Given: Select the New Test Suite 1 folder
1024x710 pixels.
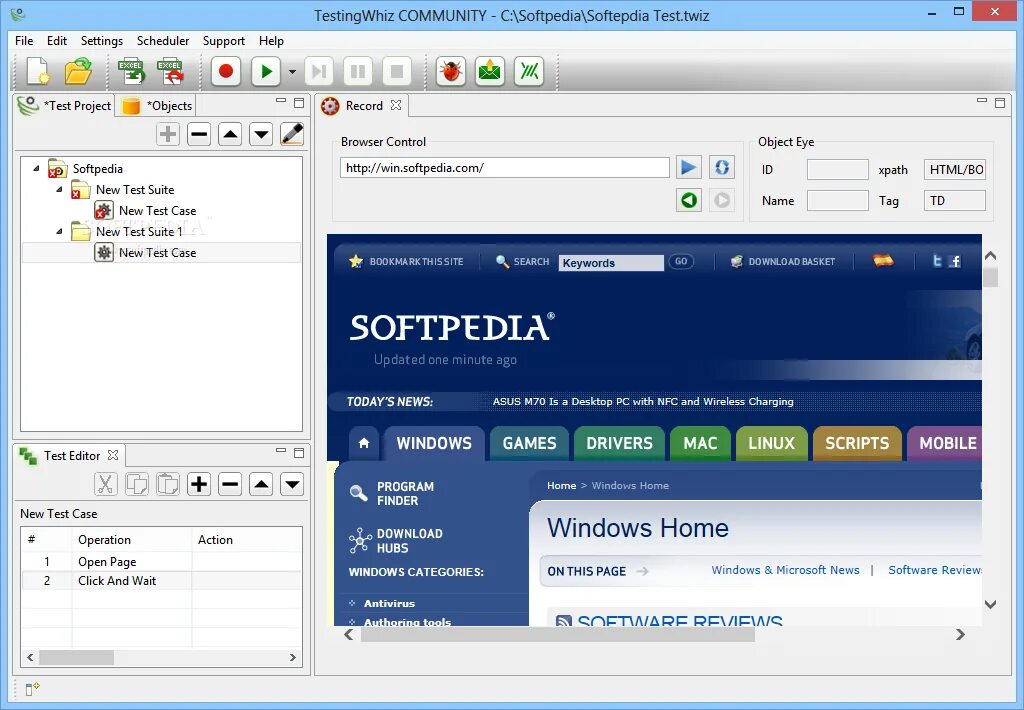Looking at the screenshot, I should (x=139, y=232).
